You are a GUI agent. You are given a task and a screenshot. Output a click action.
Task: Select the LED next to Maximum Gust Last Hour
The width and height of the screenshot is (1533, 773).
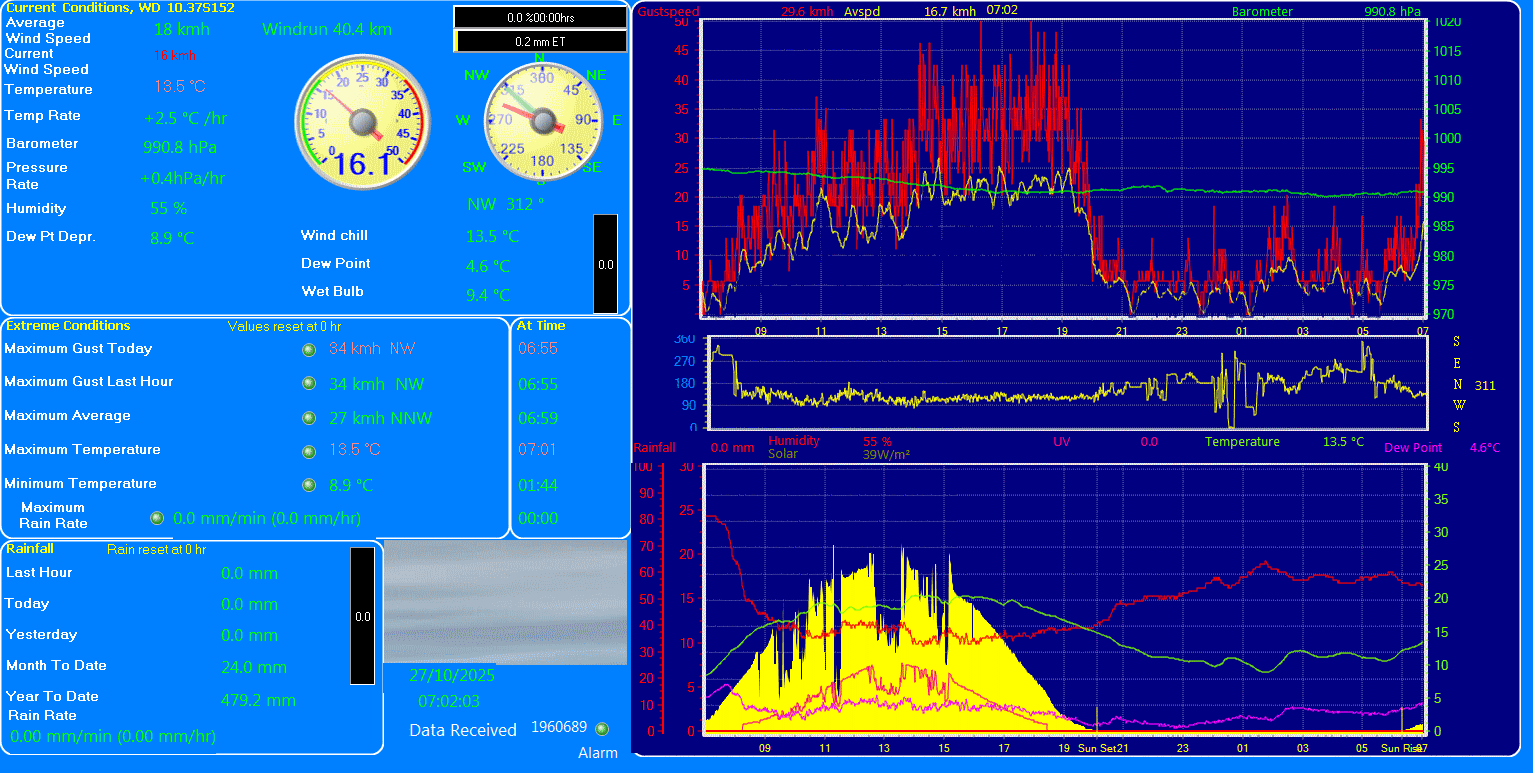[309, 383]
